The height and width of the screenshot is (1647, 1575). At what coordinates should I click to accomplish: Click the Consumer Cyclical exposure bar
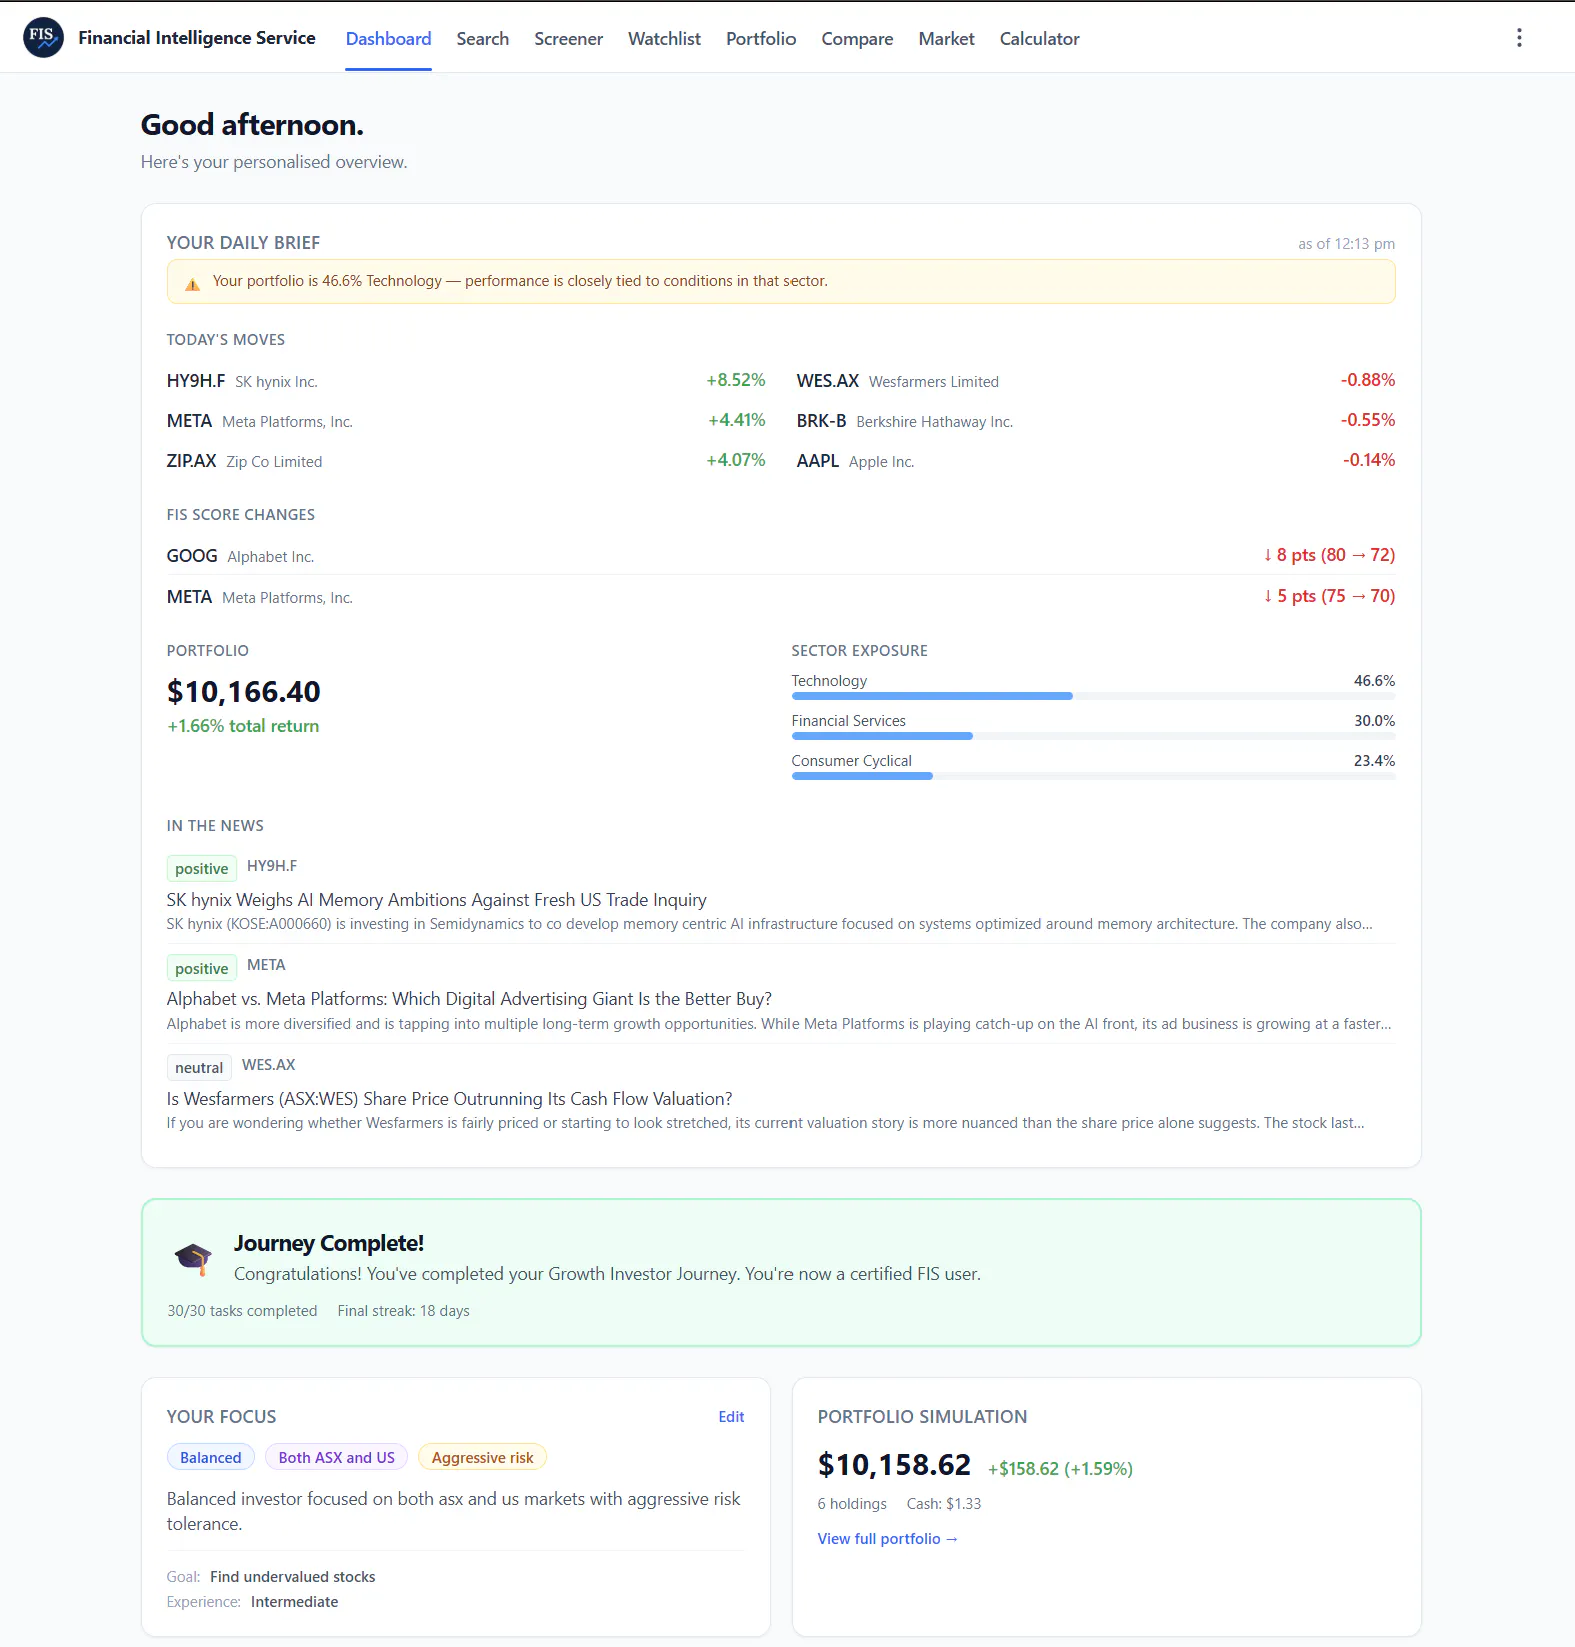pyautogui.click(x=1093, y=776)
